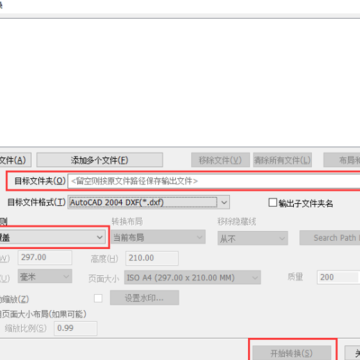The height and width of the screenshot is (360, 360).
Task: Toggle the checkbox beside 设置水印
Action: (98, 298)
